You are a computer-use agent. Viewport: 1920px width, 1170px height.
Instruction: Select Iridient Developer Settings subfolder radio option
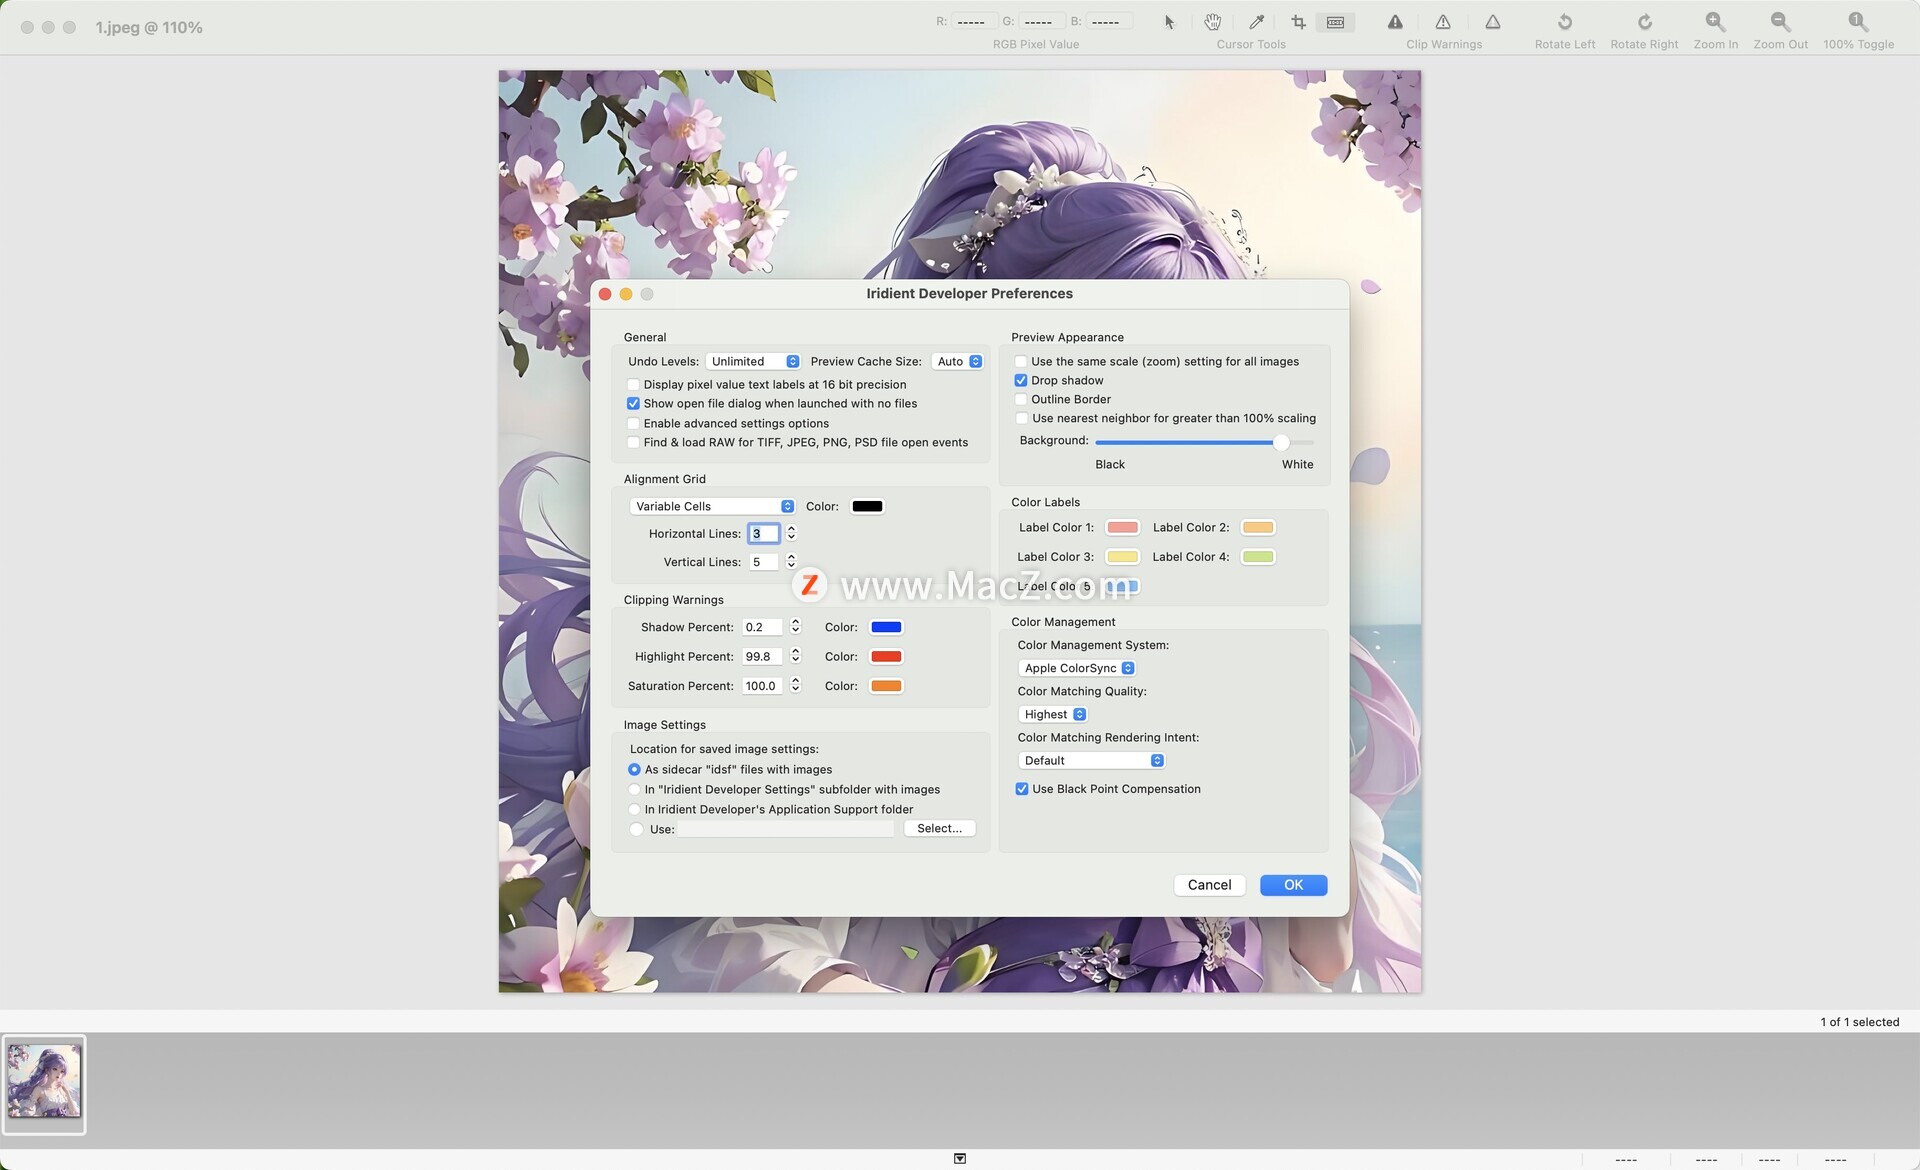click(634, 790)
